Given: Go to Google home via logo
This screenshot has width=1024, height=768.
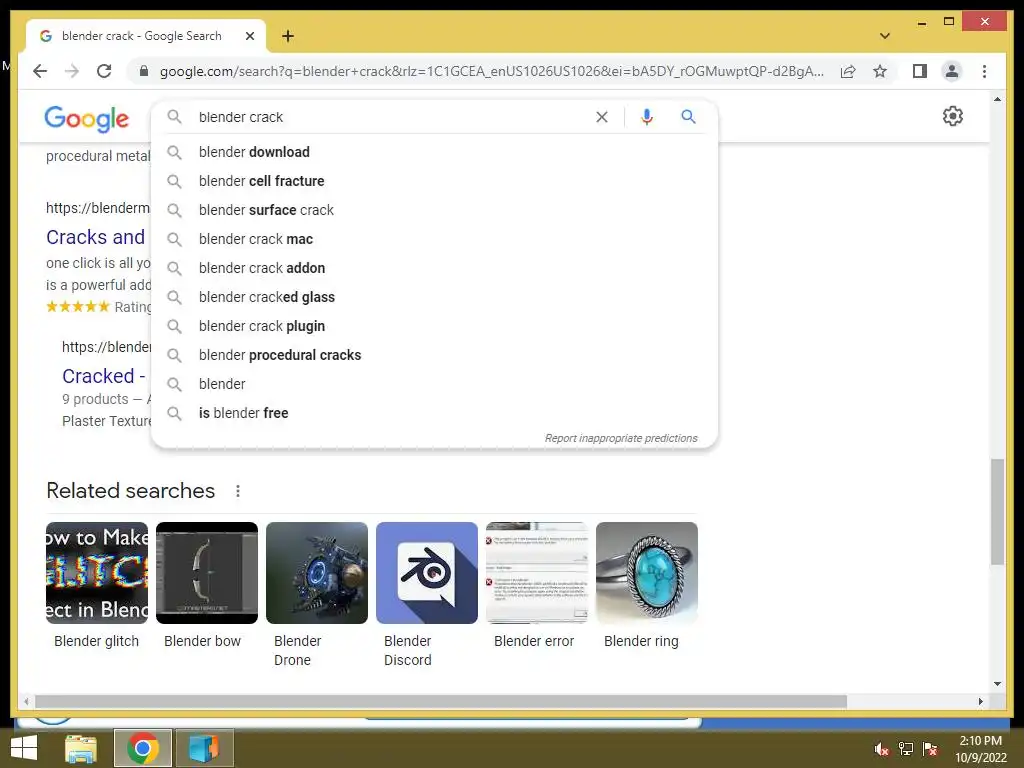Looking at the screenshot, I should tap(86, 119).
